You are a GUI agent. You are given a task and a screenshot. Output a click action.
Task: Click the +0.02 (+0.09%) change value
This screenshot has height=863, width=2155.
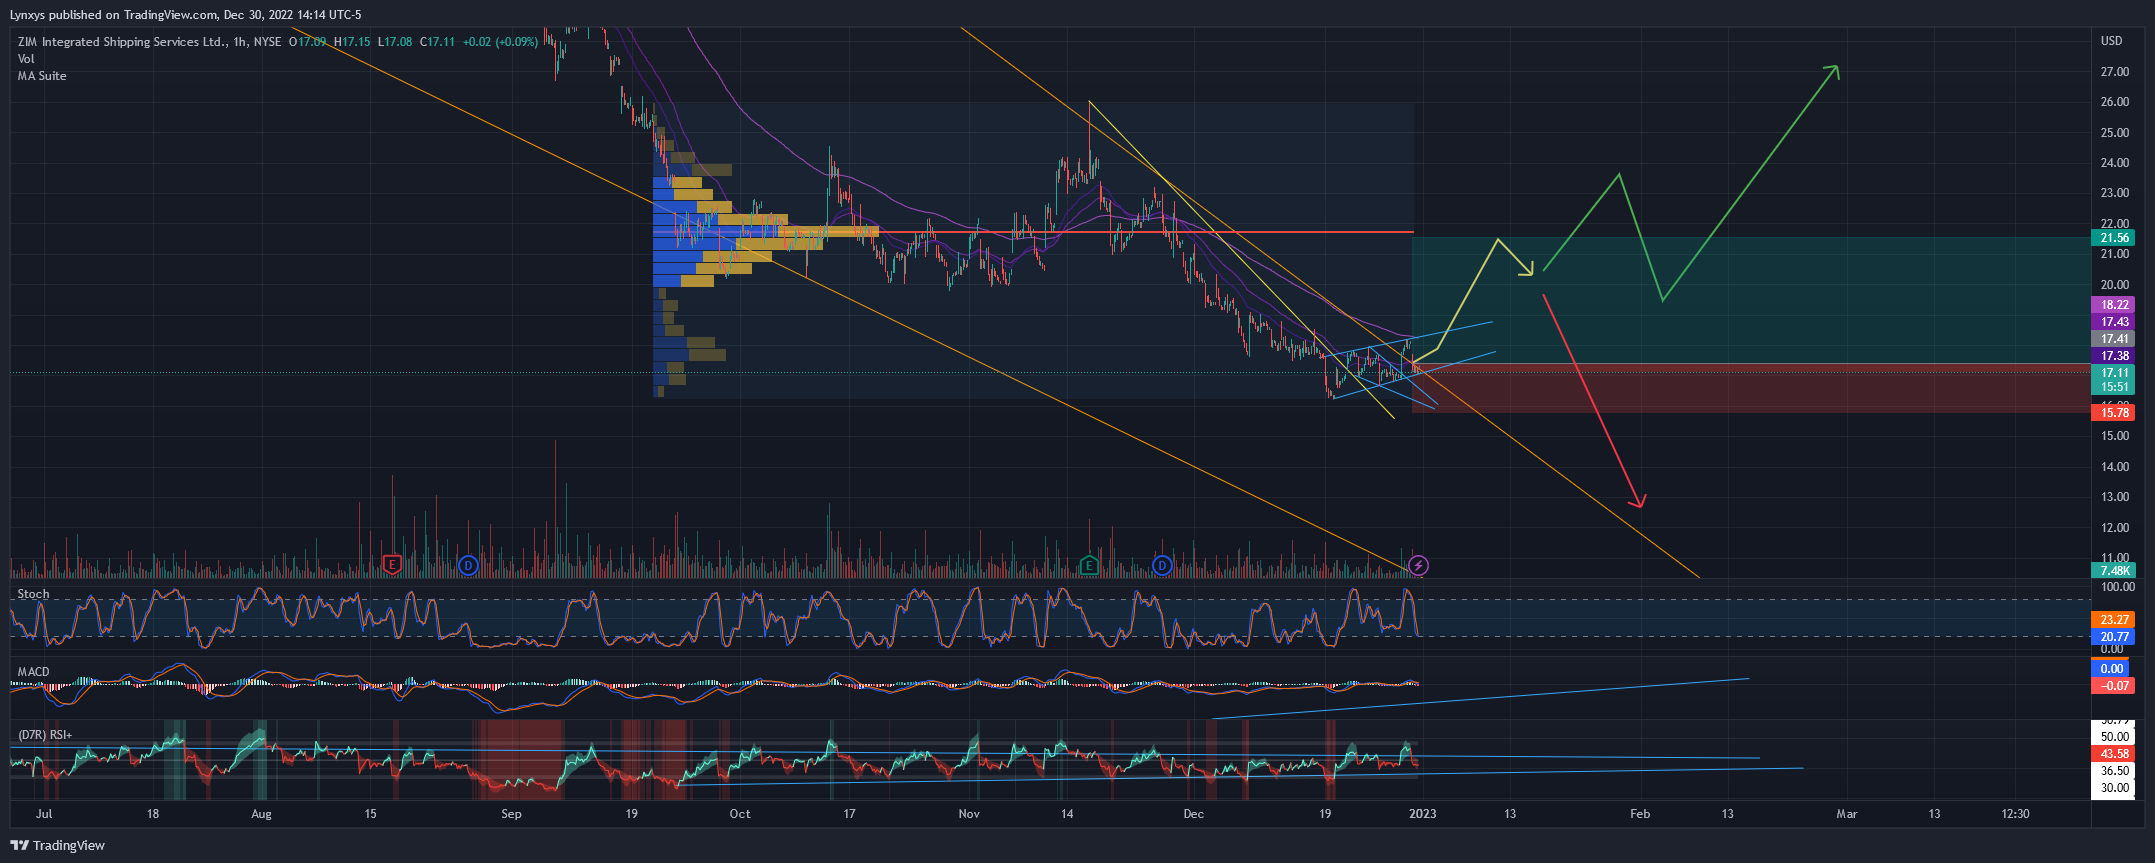[x=500, y=42]
